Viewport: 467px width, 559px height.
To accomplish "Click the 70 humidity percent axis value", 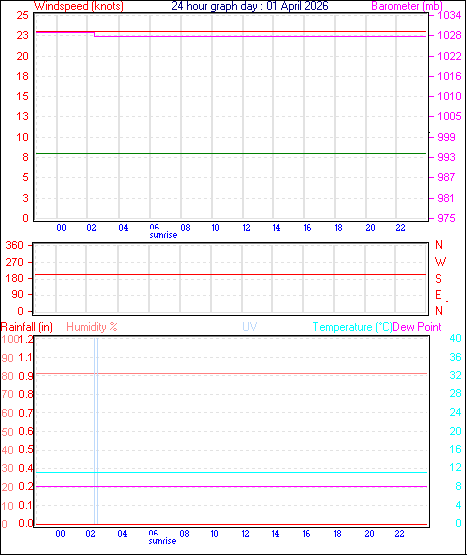I will click(x=7, y=394).
